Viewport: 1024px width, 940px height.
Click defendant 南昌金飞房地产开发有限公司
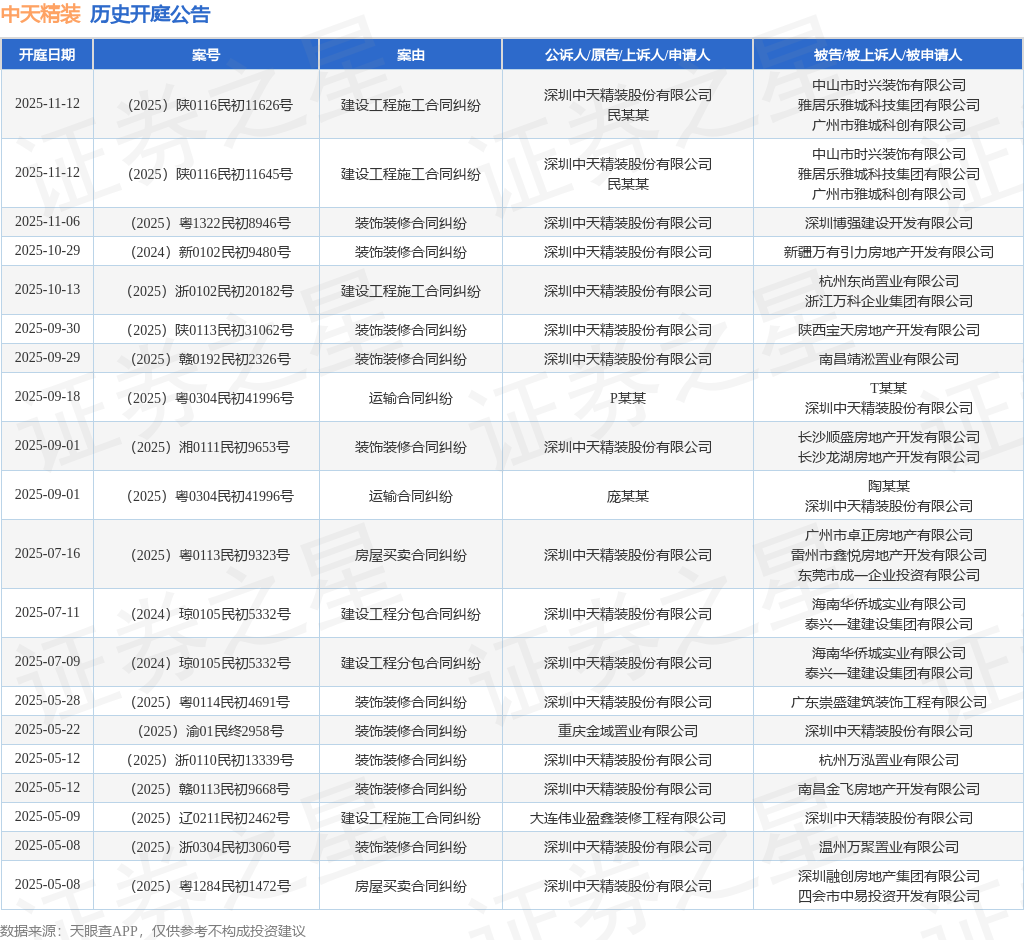point(888,789)
